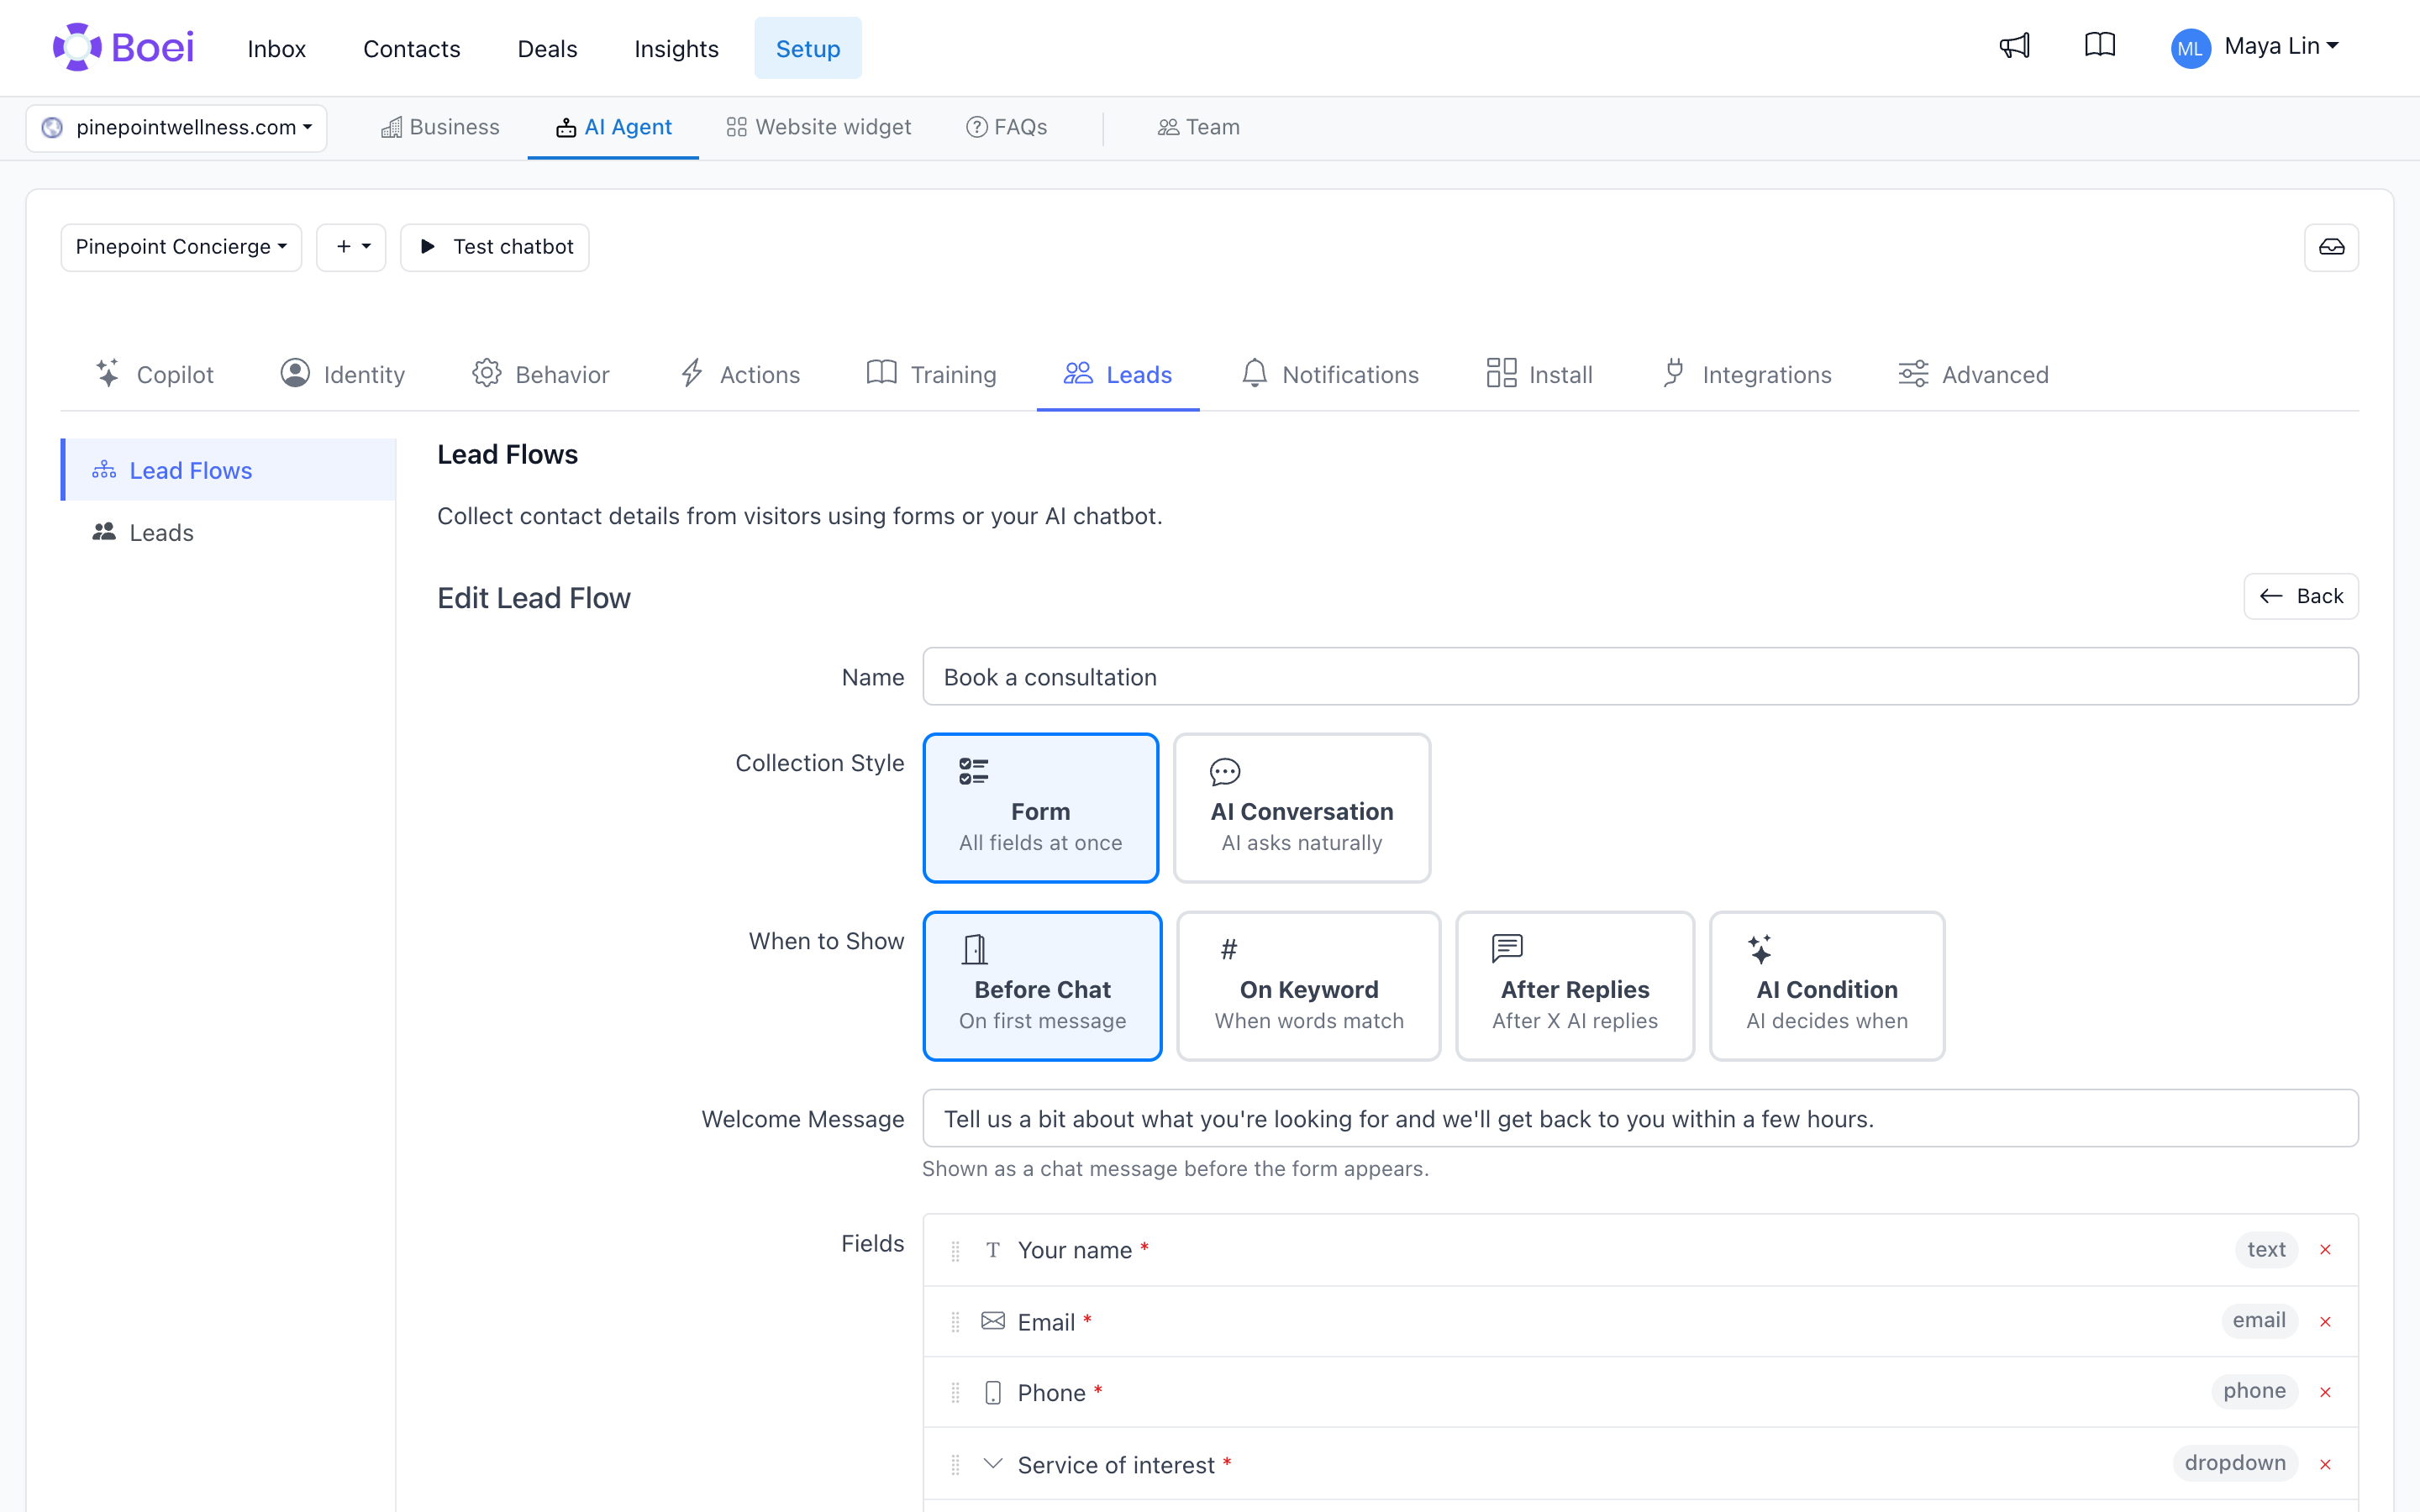This screenshot has width=2420, height=1512.
Task: Open the pinepointwellness.com site dropdown
Action: (176, 128)
